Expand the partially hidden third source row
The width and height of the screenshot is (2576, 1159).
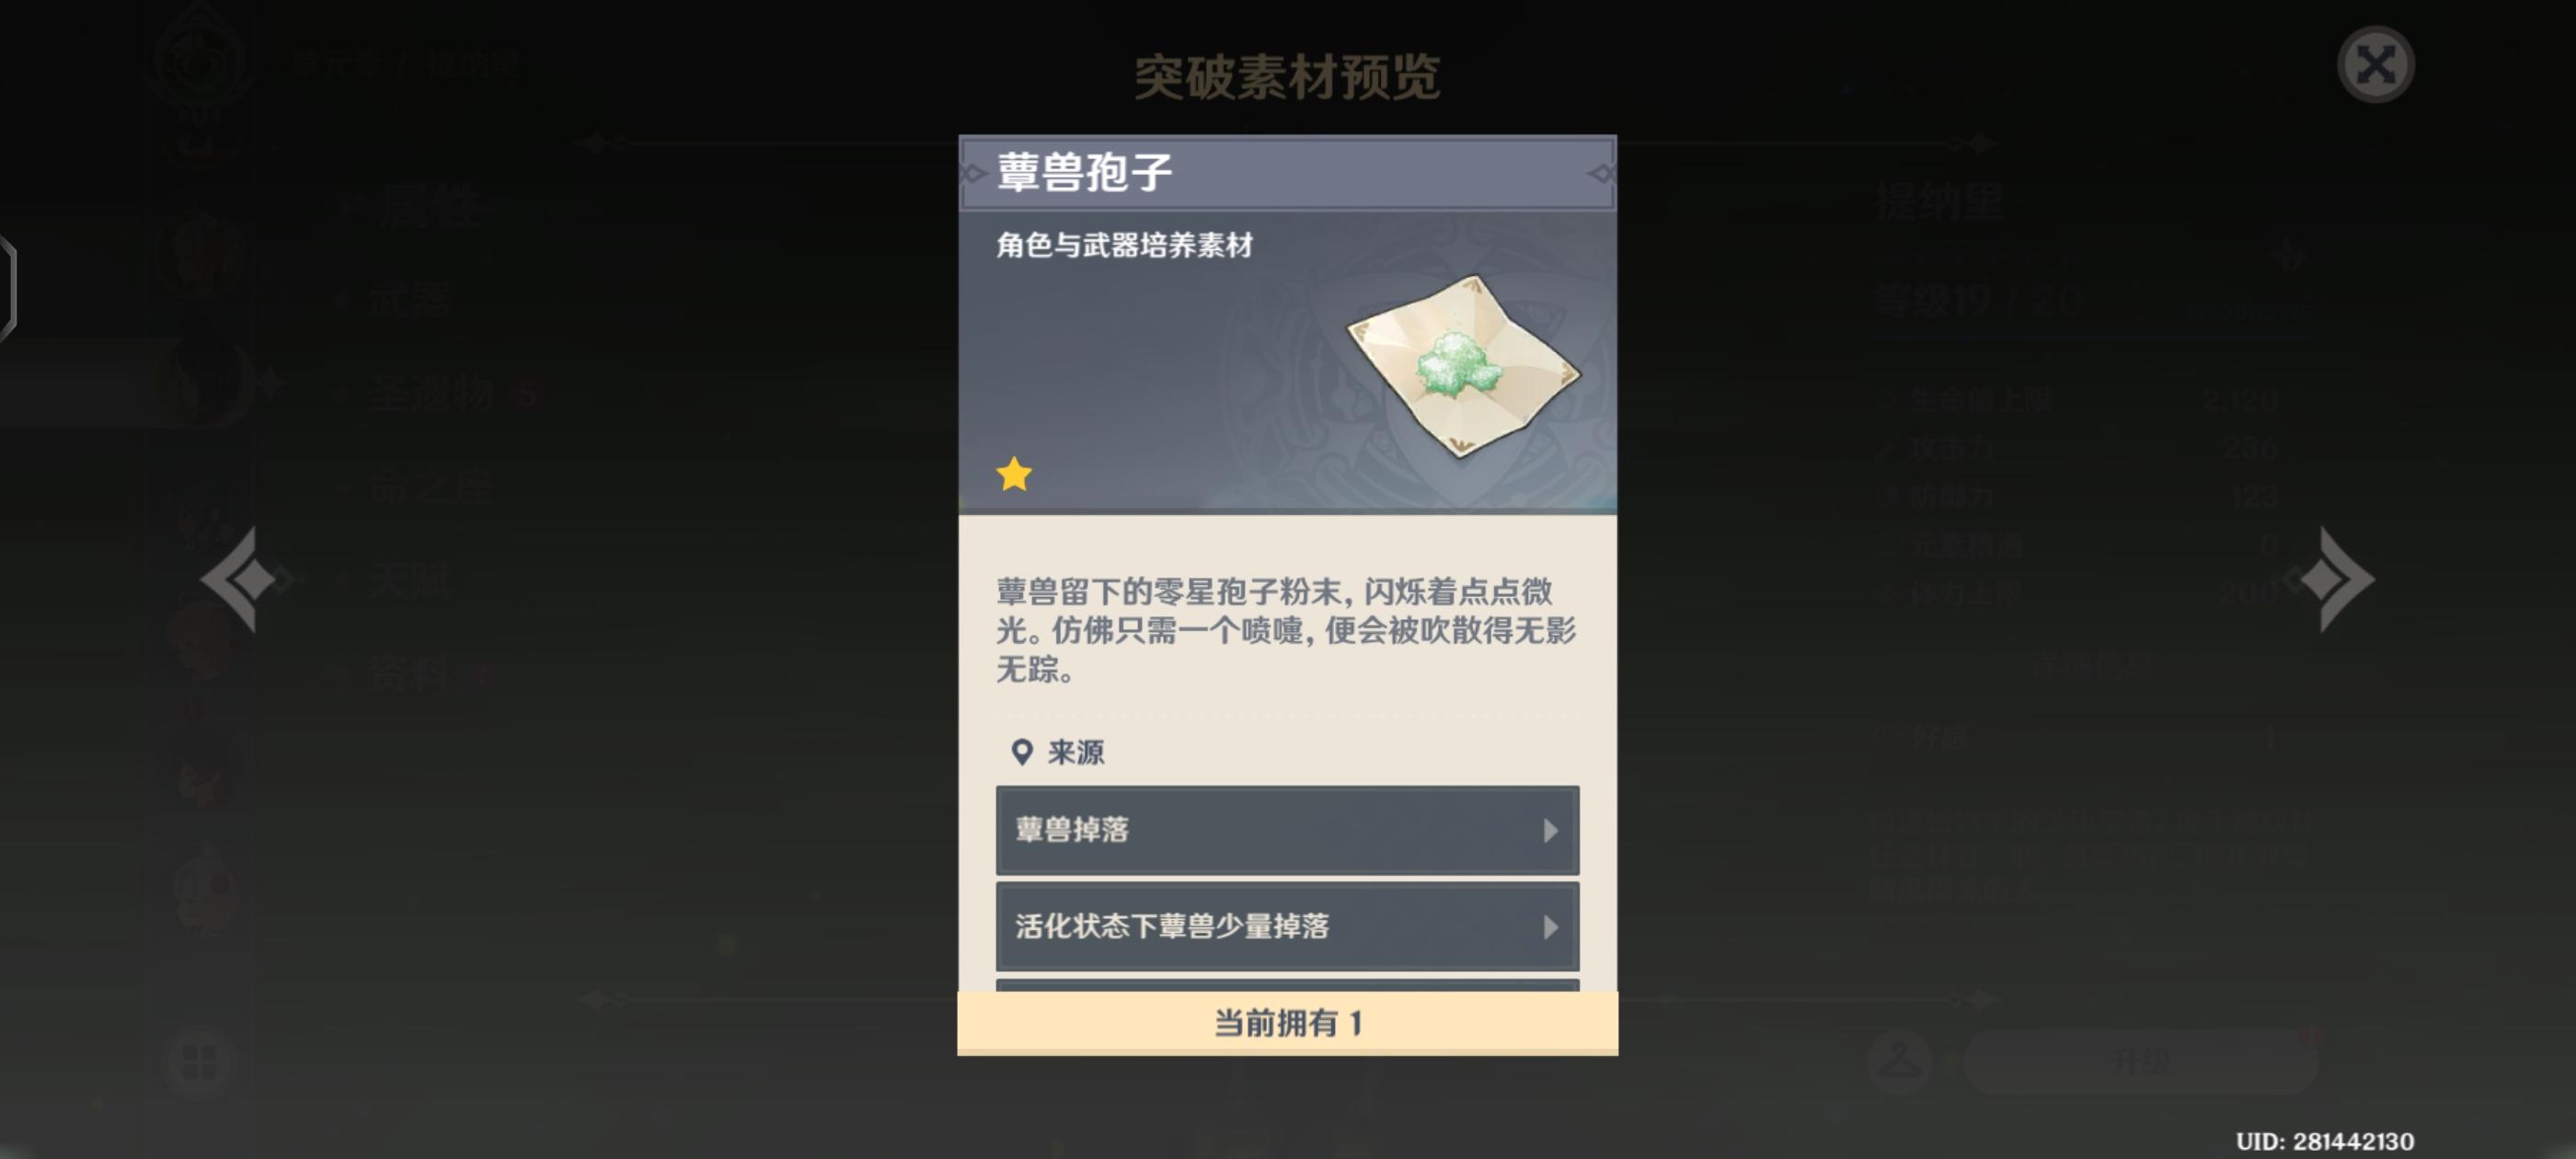[1287, 985]
